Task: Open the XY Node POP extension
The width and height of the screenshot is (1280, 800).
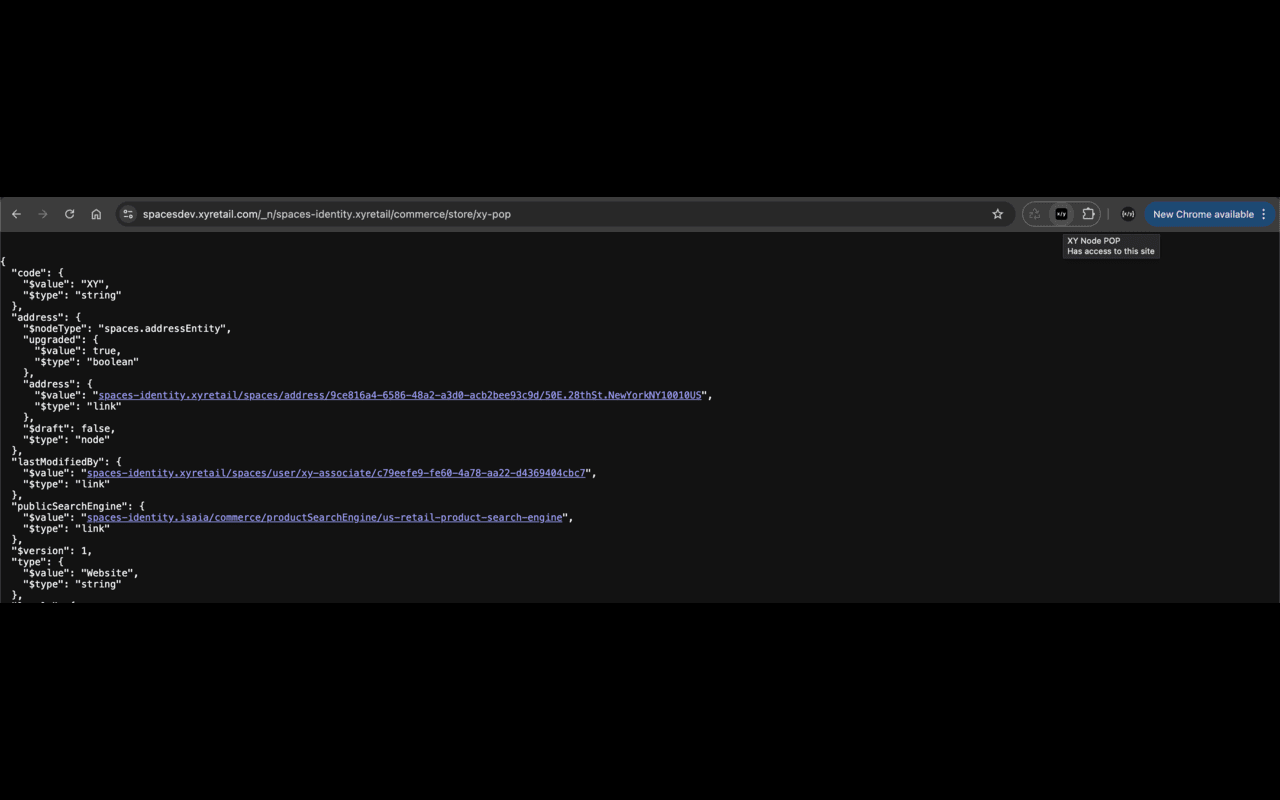Action: [1061, 214]
